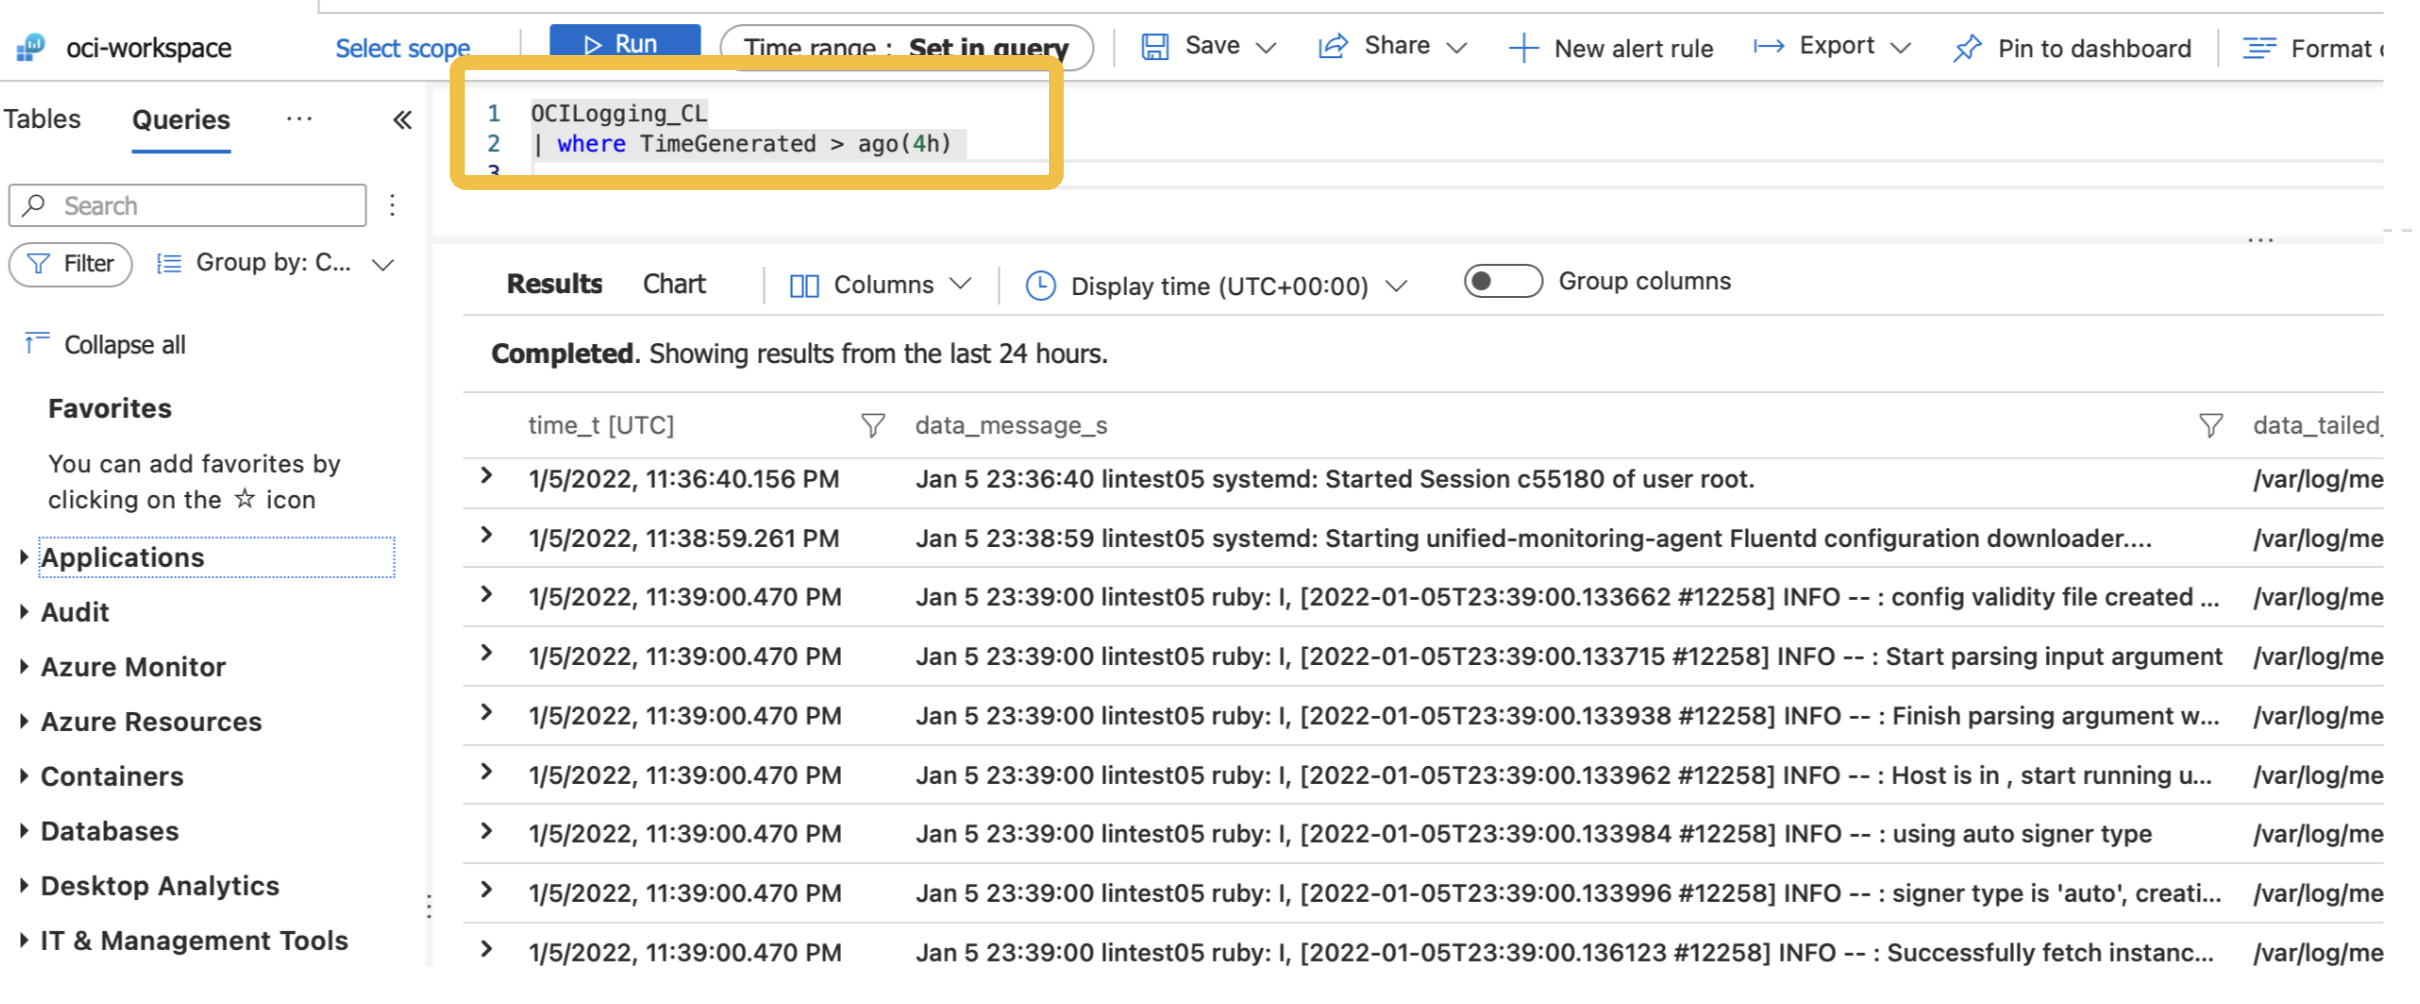
Task: Enable Group columns
Action: 1501,281
